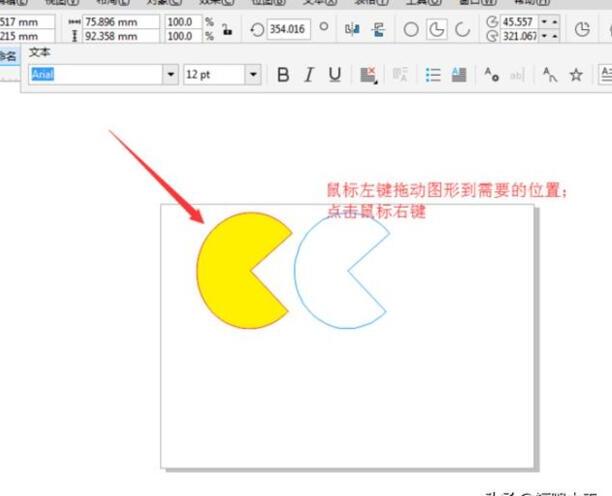The height and width of the screenshot is (496, 612).
Task: Open the font family dropdown arrow
Action: (171, 74)
